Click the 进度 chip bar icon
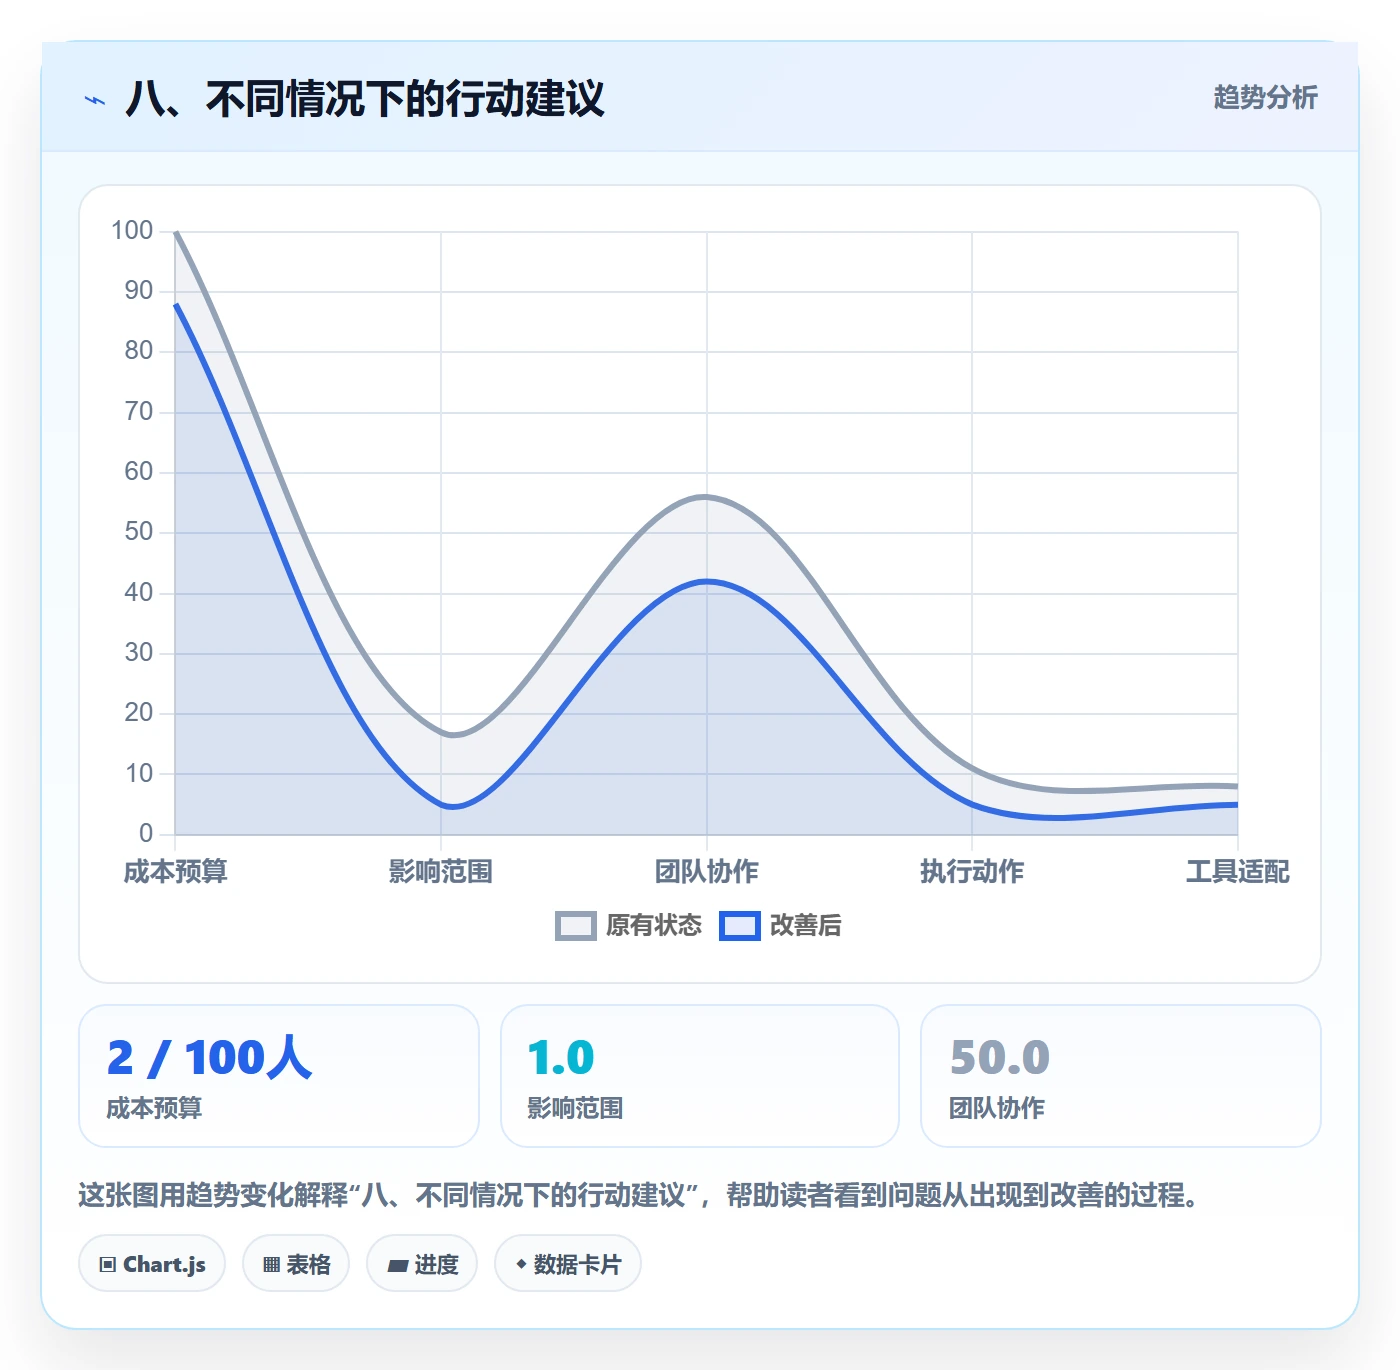 click(397, 1266)
